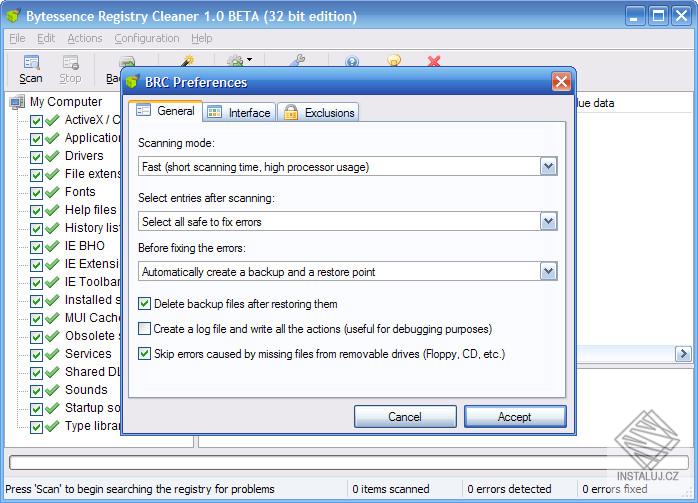Minimize the Bytessence Registry Cleaner window

click(634, 16)
